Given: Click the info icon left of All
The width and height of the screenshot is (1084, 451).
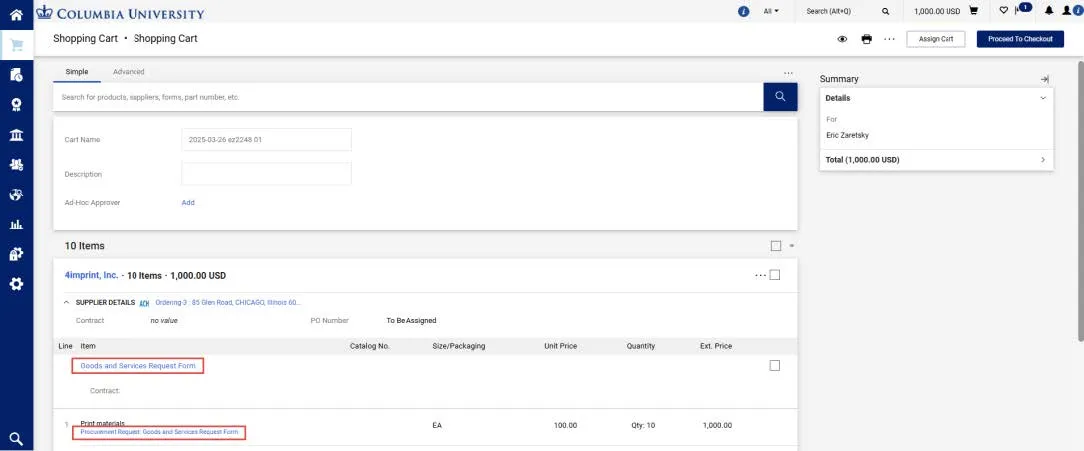Looking at the screenshot, I should coord(744,11).
